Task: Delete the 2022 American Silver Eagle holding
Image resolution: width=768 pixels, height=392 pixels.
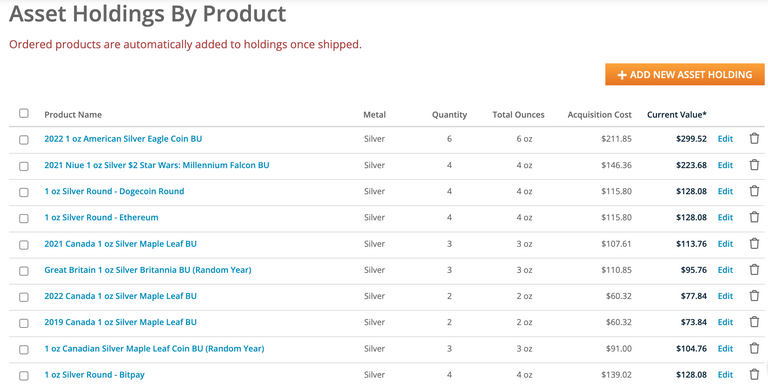Action: coord(754,139)
